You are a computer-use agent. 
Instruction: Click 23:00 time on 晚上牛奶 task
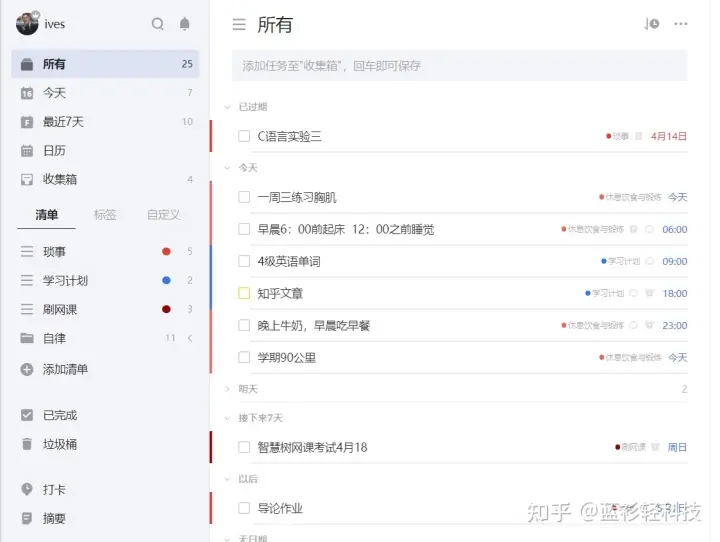675,325
